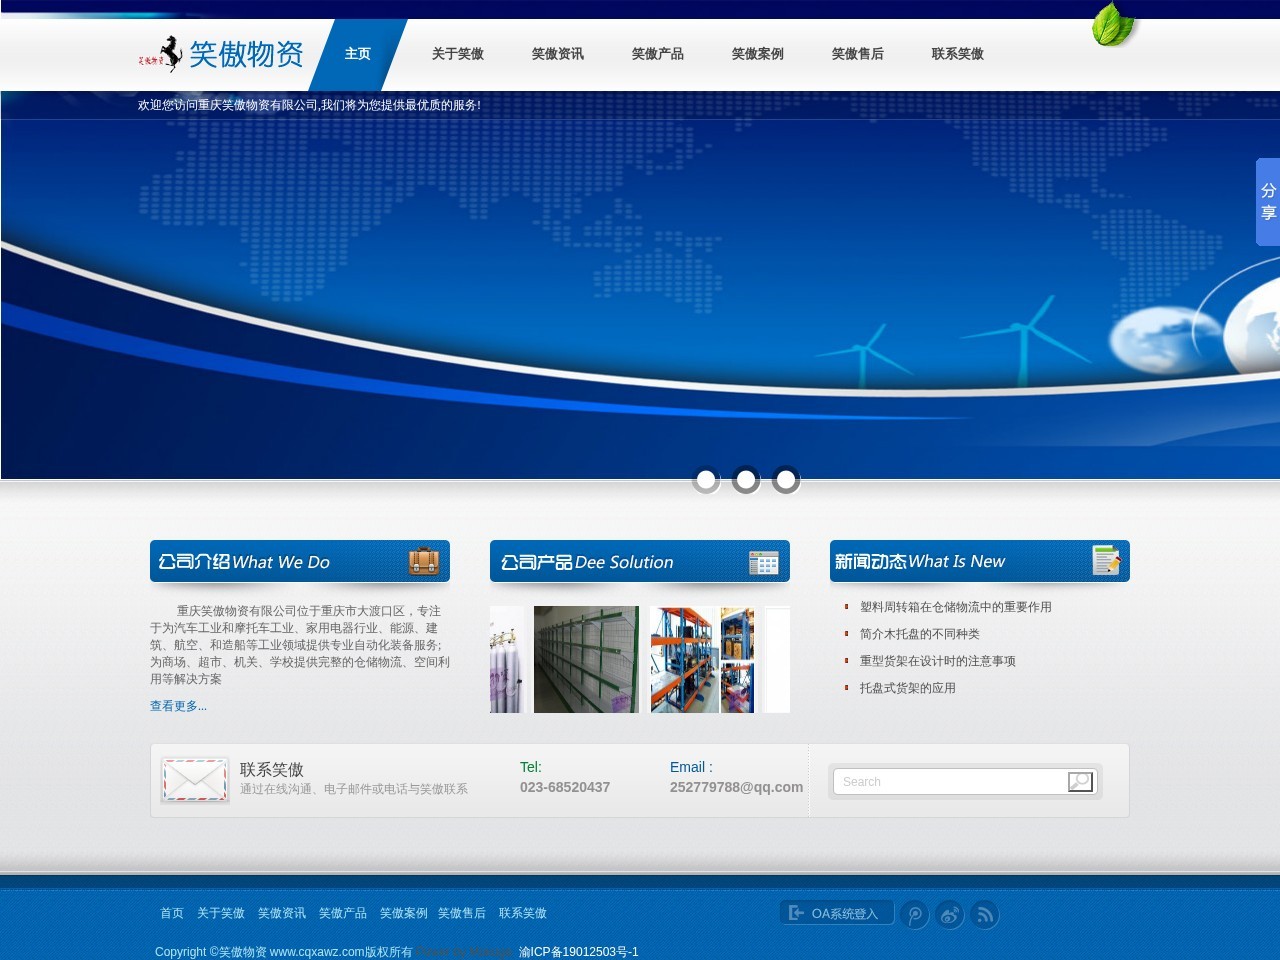Click the Tencent Weibo footer icon

(x=915, y=915)
